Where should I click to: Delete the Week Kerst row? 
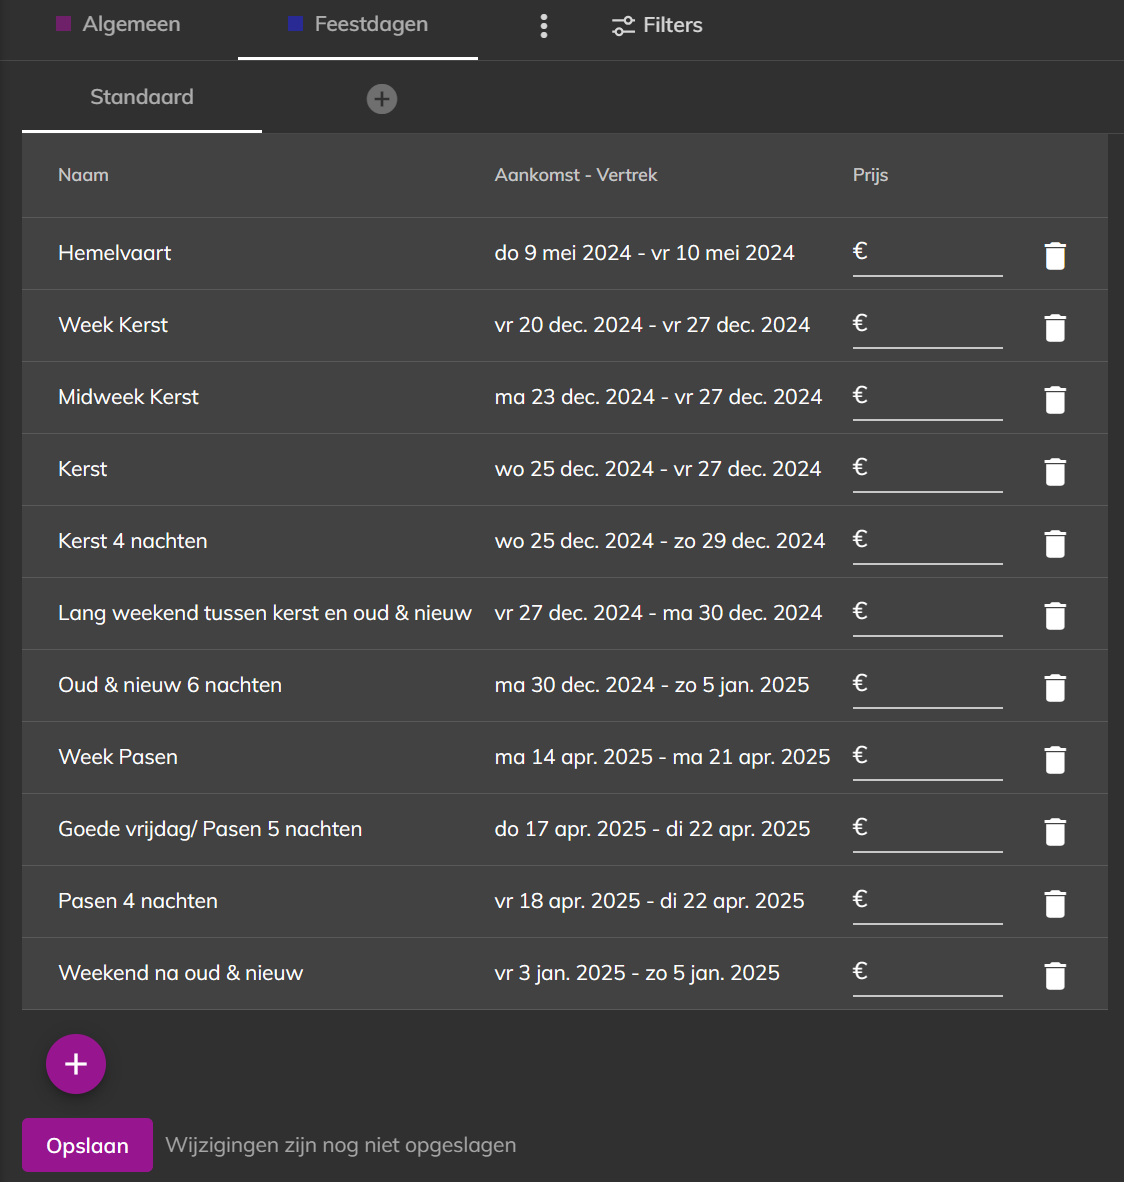[1055, 328]
